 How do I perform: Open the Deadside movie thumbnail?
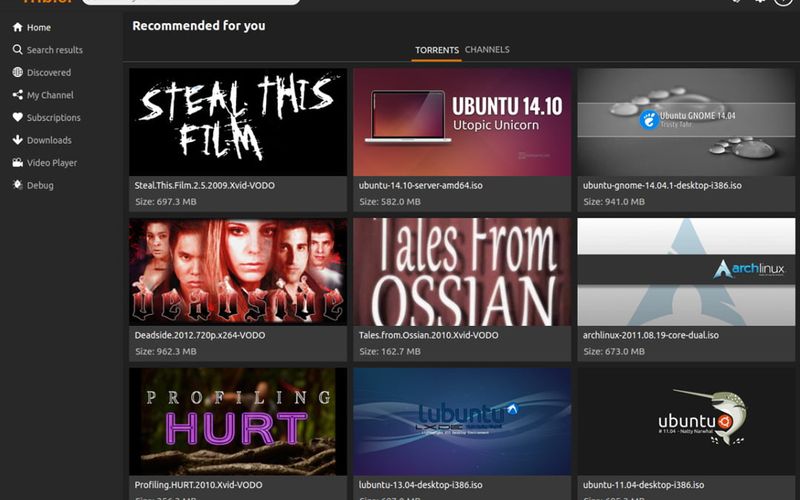click(x=238, y=272)
